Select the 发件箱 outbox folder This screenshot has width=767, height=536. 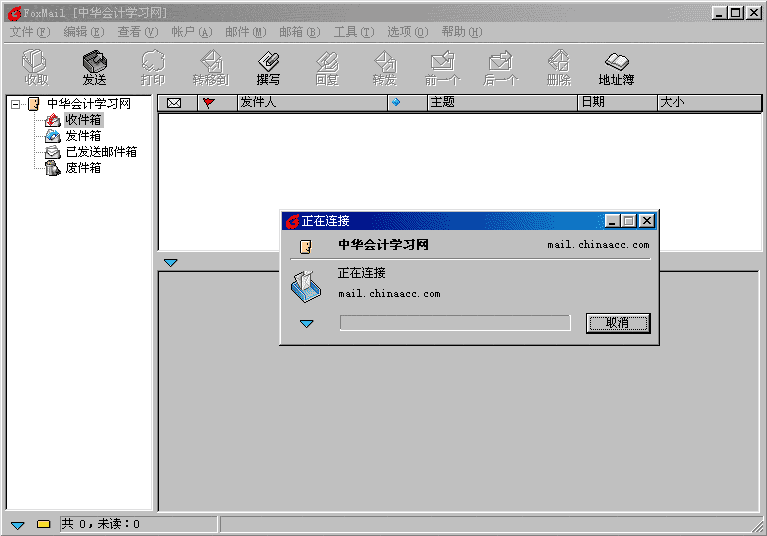pos(83,136)
